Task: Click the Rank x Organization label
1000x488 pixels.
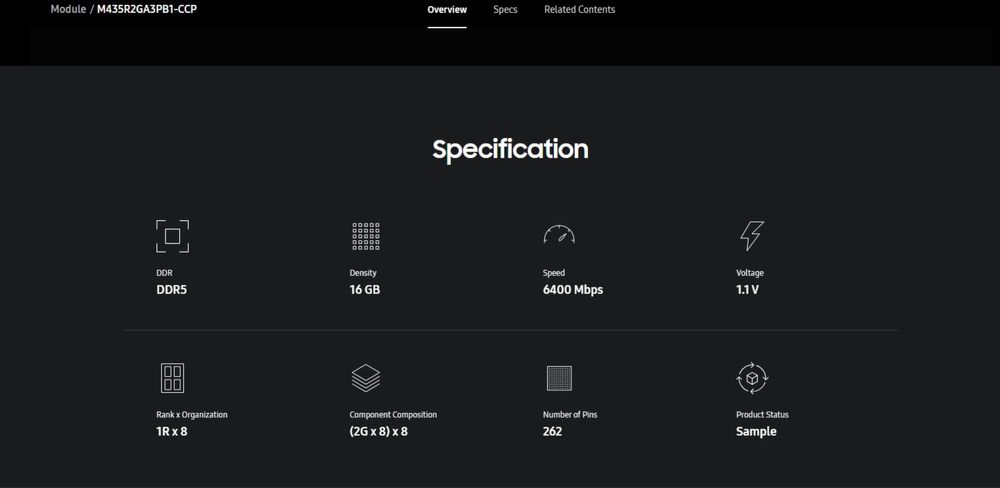Action: tap(192, 415)
